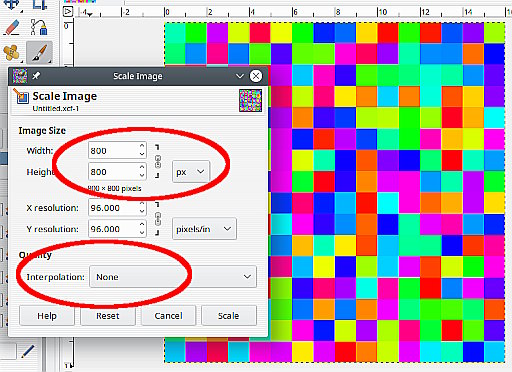Image resolution: width=512 pixels, height=372 pixels.
Task: Select the Paths tool
Action: [39, 27]
